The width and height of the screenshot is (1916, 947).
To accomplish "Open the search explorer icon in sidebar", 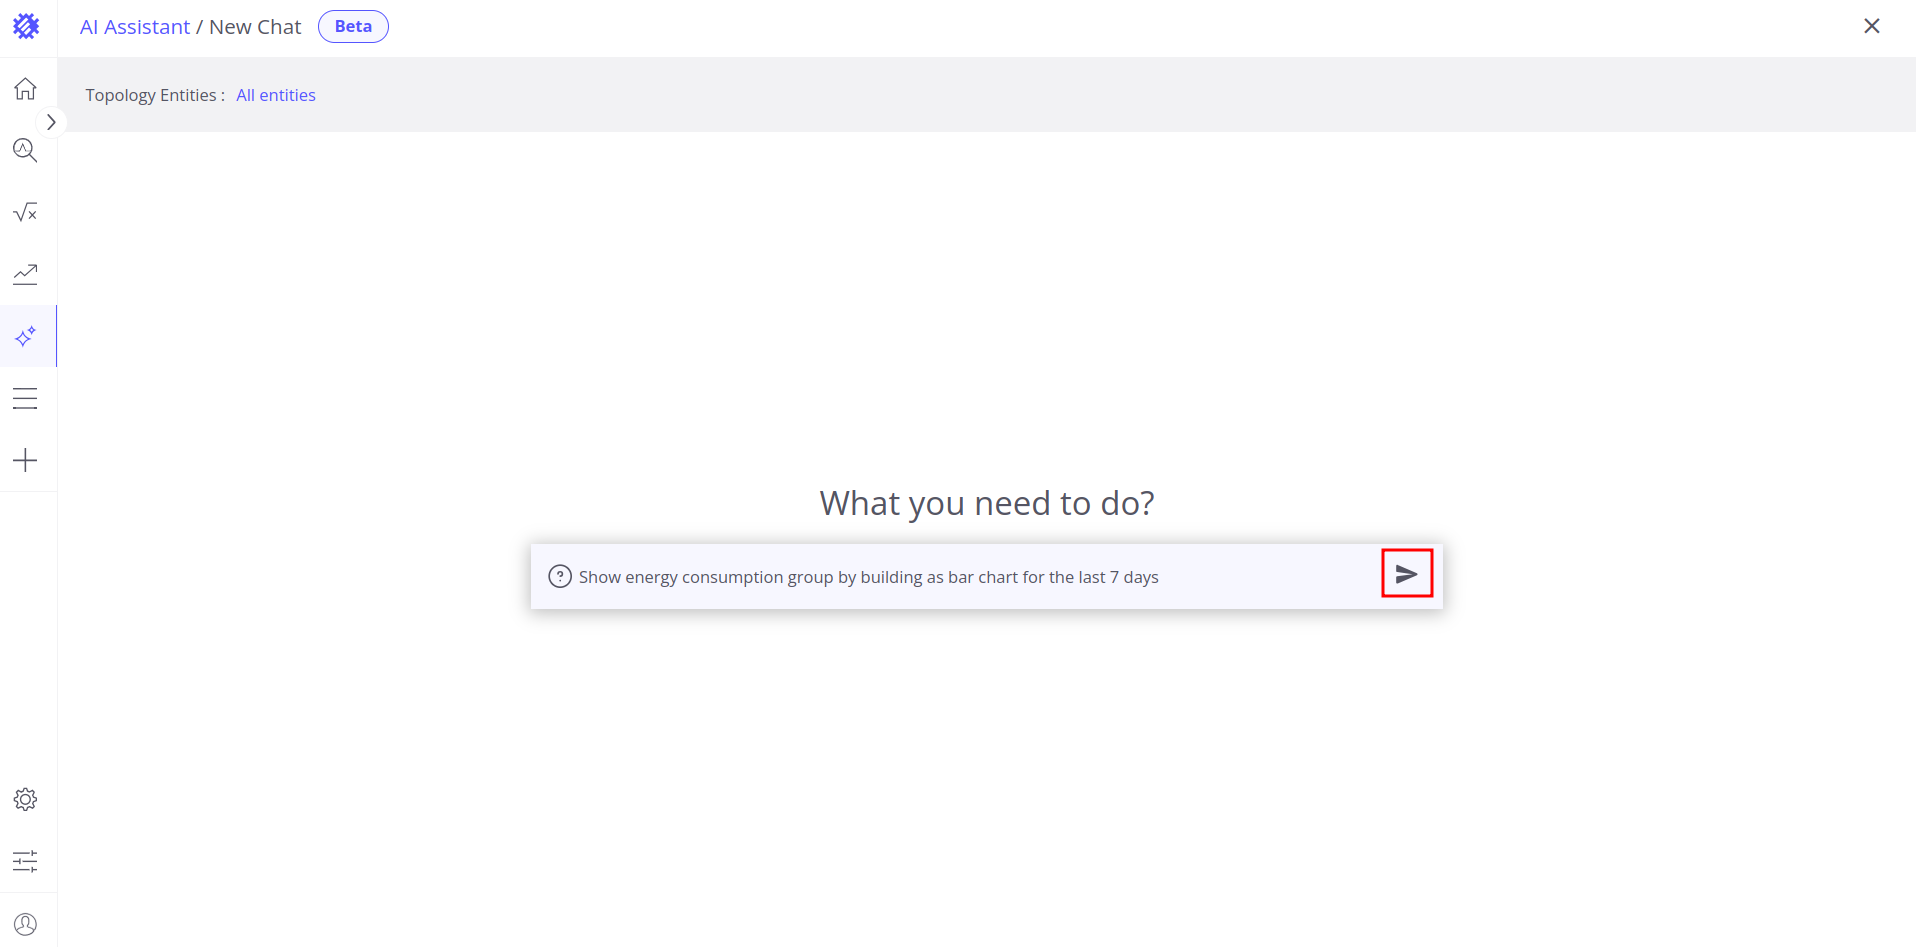I will click(26, 151).
